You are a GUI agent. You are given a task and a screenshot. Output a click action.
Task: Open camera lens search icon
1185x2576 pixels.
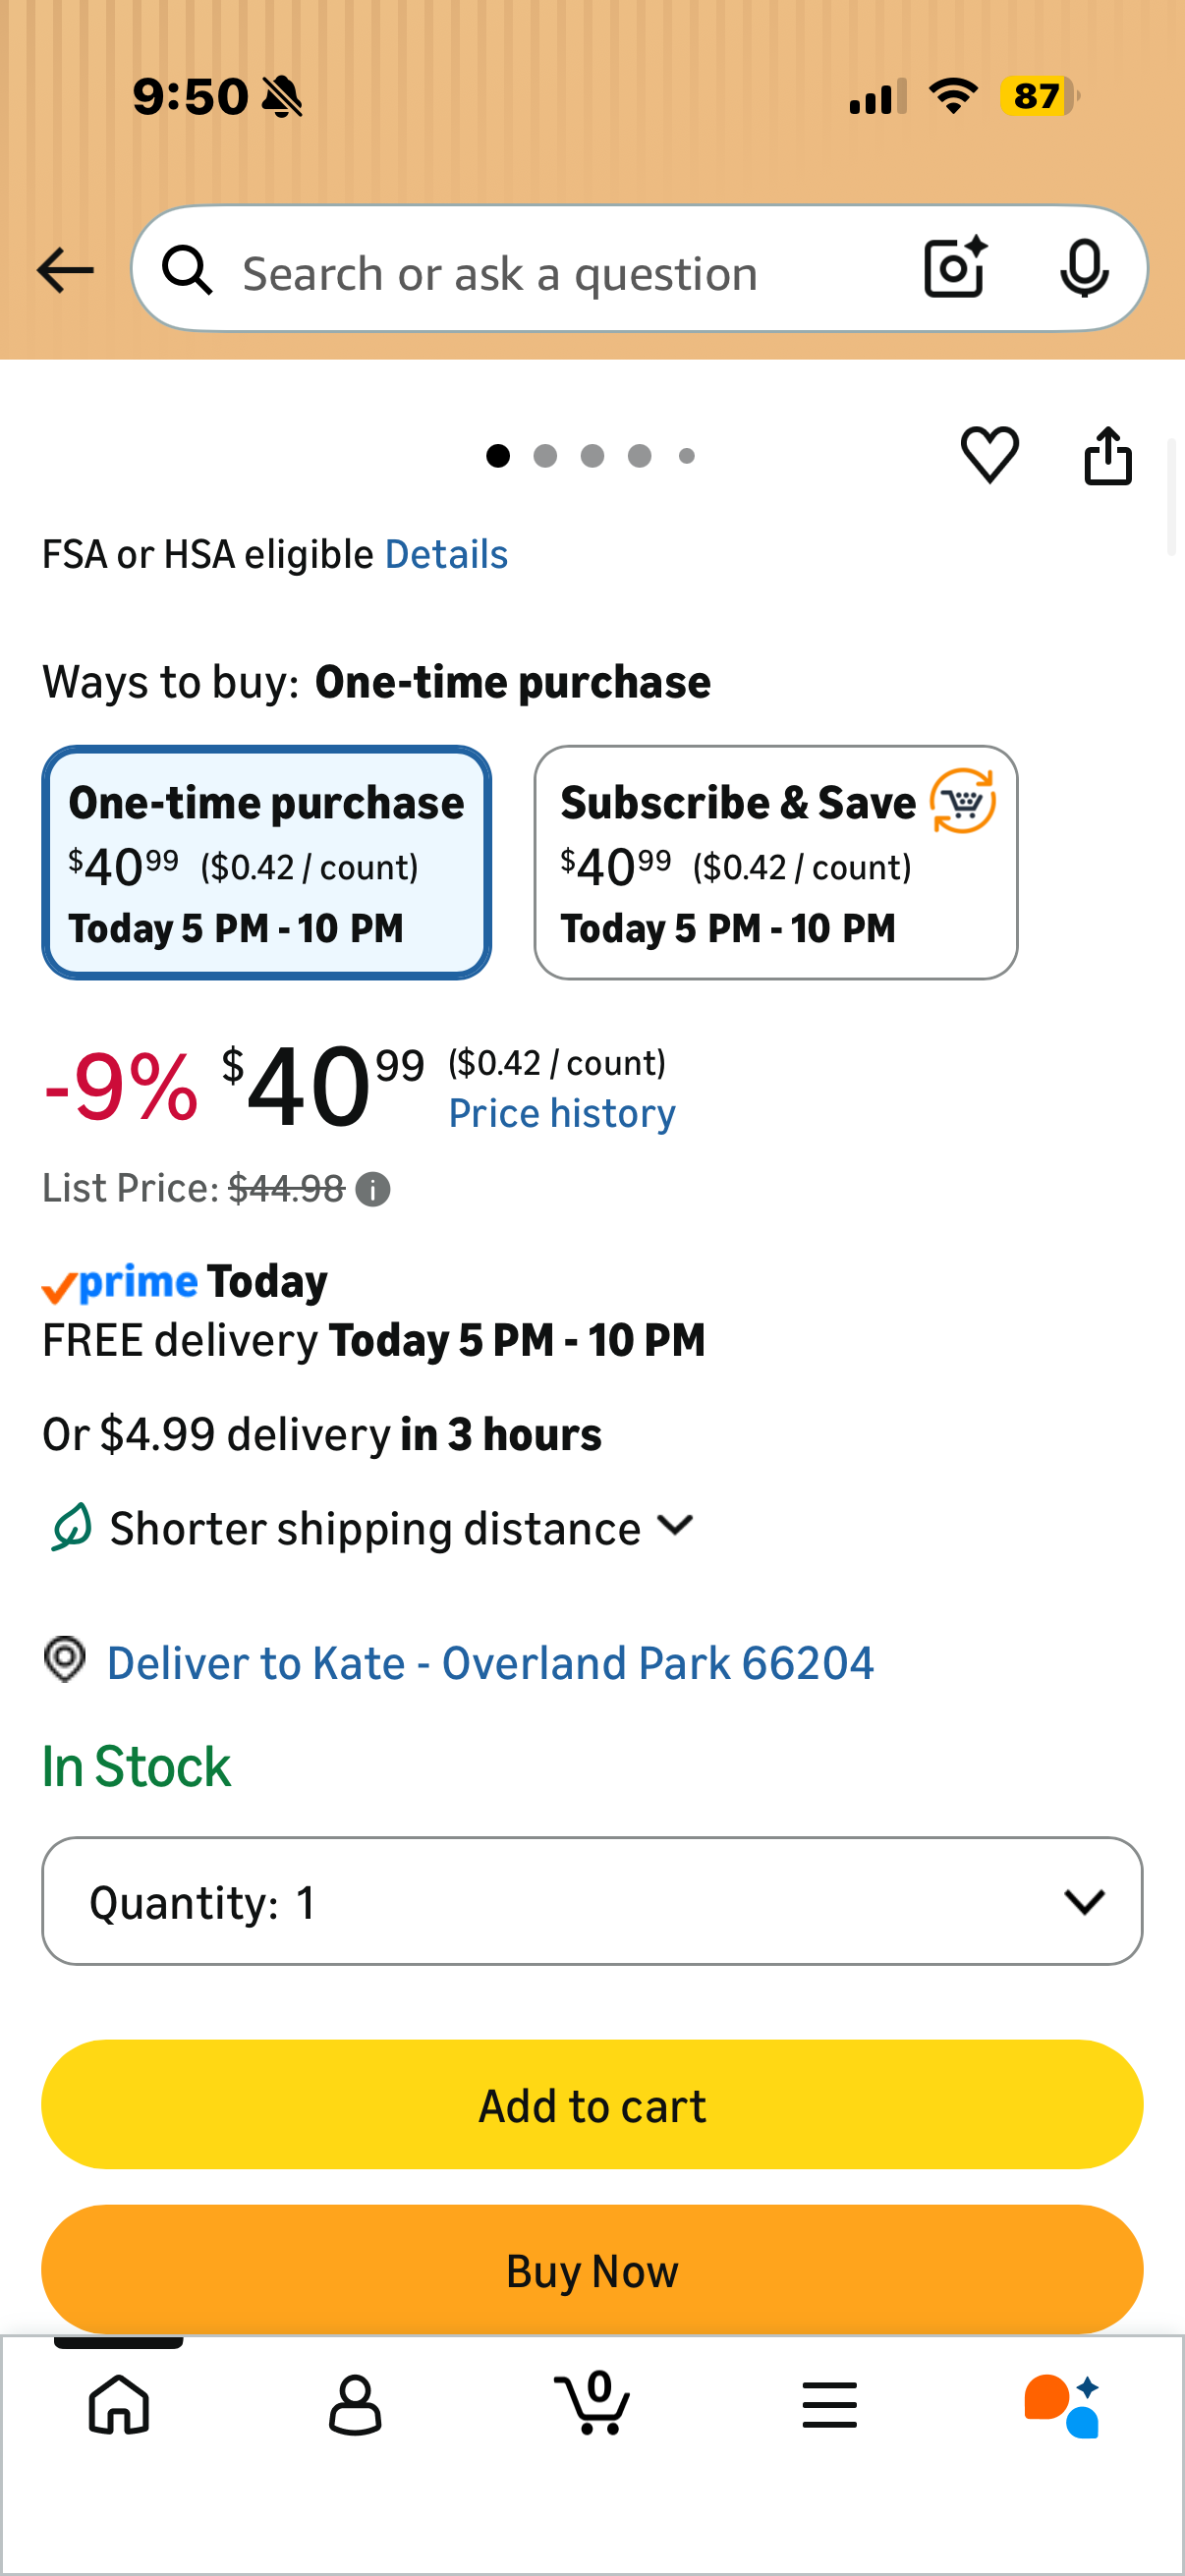pos(955,268)
